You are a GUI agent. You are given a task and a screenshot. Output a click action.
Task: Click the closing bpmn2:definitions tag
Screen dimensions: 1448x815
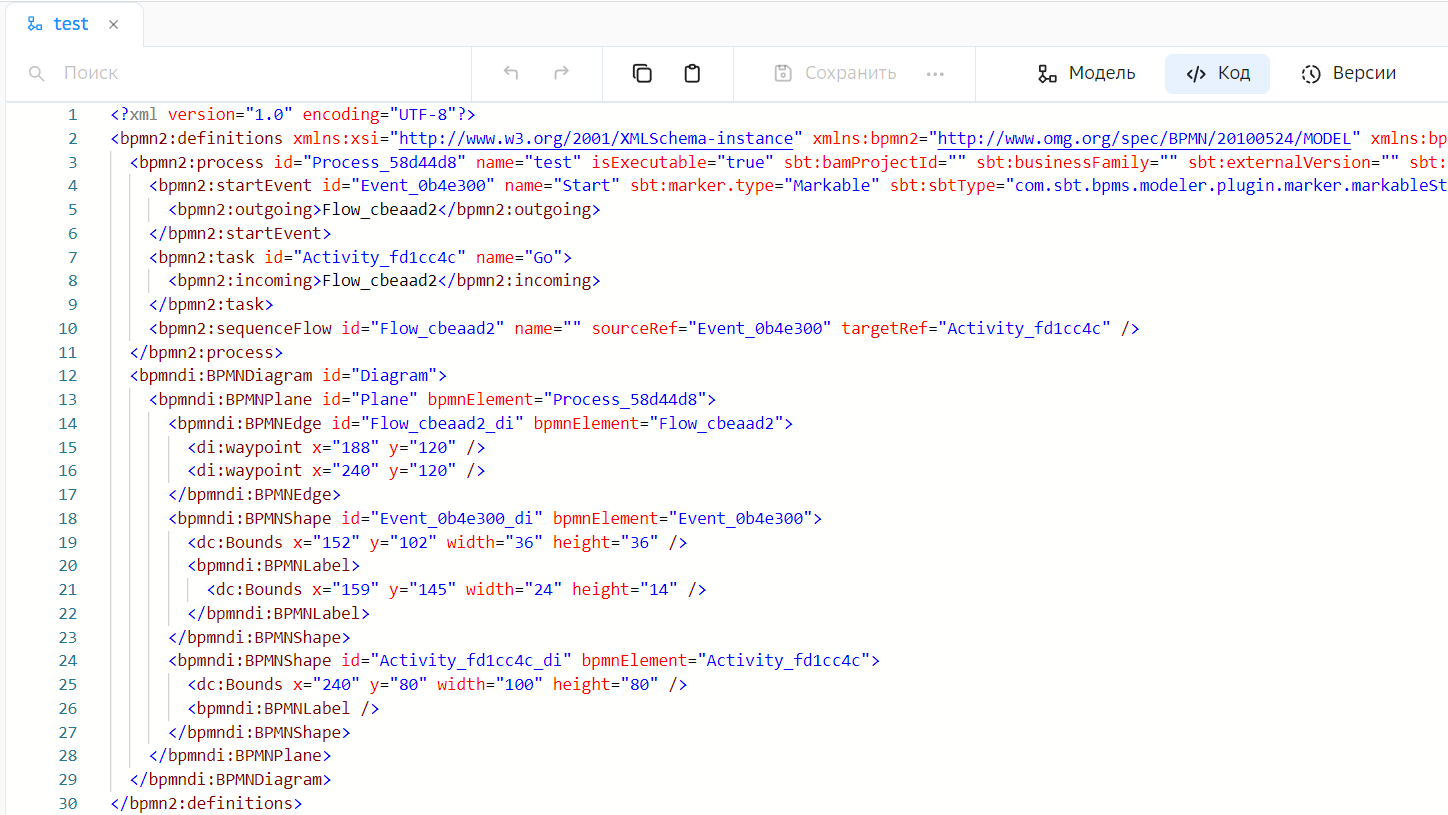tap(206, 803)
